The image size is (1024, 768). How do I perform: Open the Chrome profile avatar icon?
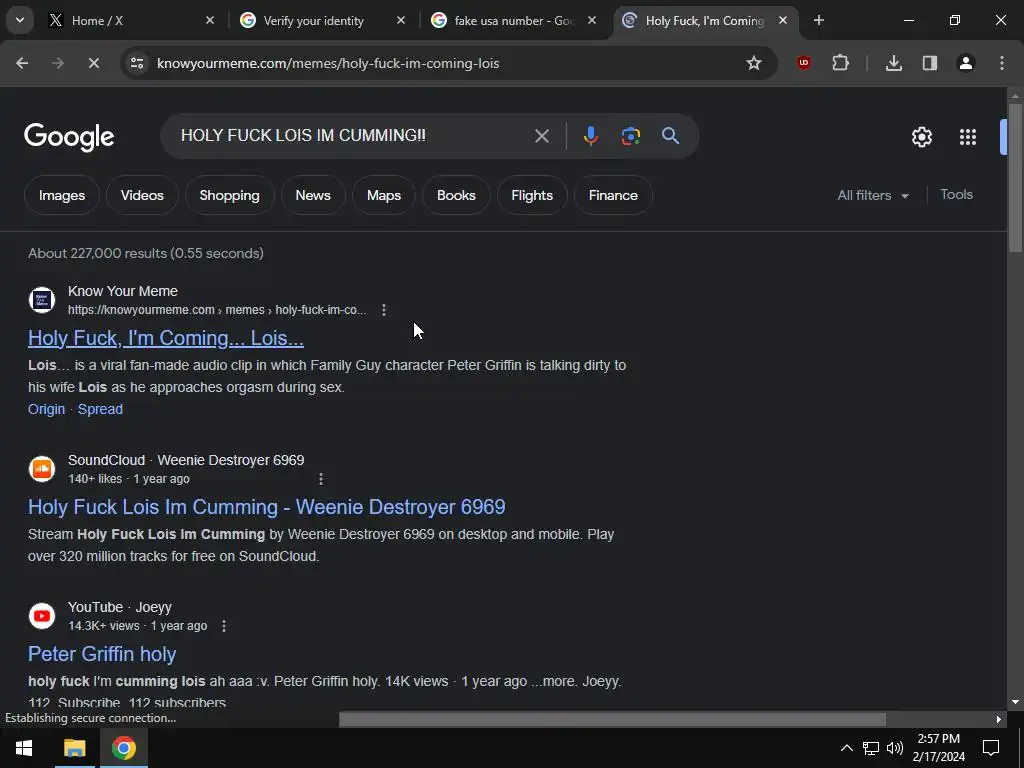coord(965,63)
